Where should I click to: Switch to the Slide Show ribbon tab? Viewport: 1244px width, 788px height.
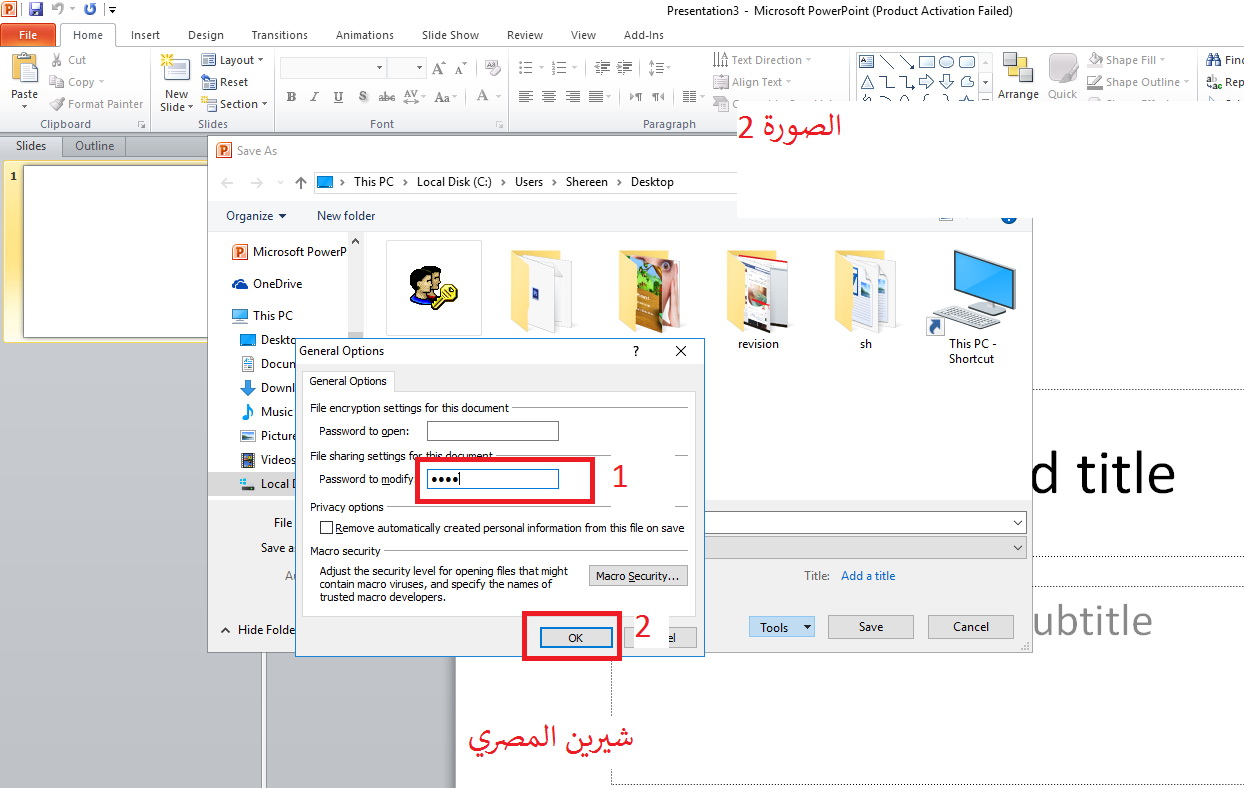(450, 35)
